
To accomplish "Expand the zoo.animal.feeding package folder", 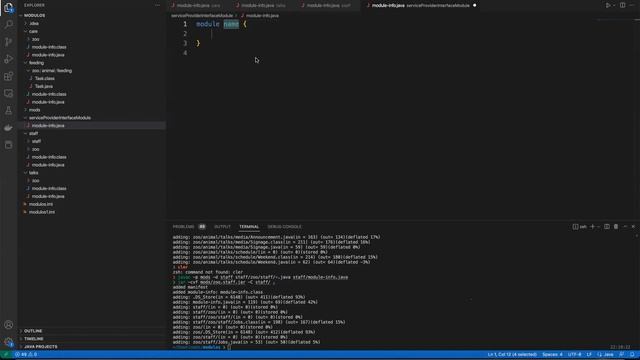I will pyautogui.click(x=52, y=71).
